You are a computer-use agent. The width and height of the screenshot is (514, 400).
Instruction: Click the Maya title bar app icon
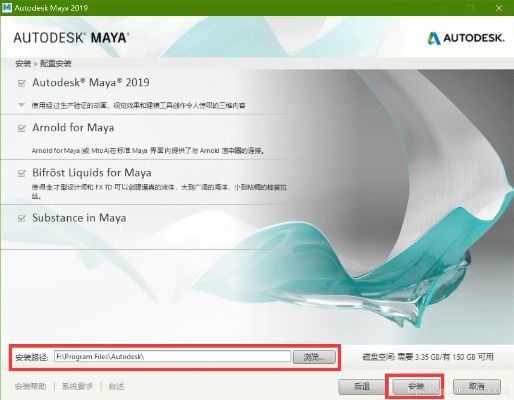coord(7,8)
